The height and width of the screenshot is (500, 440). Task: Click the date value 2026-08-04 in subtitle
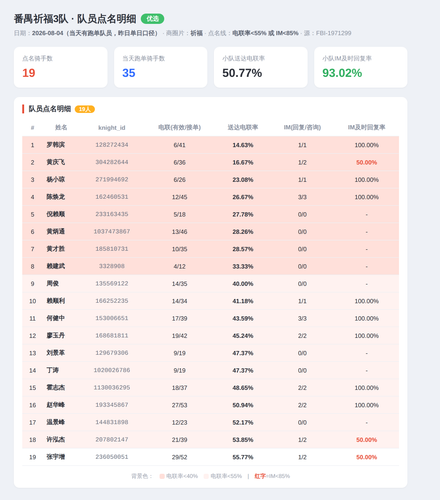click(48, 33)
